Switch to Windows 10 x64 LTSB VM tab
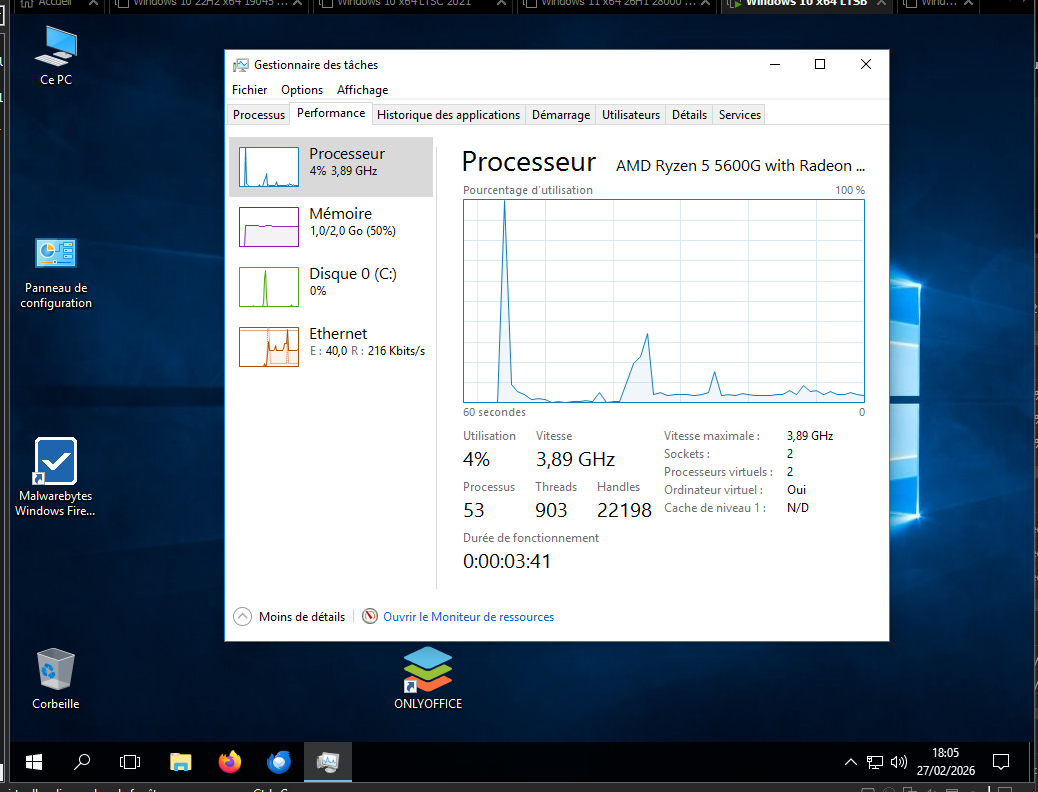 point(807,4)
